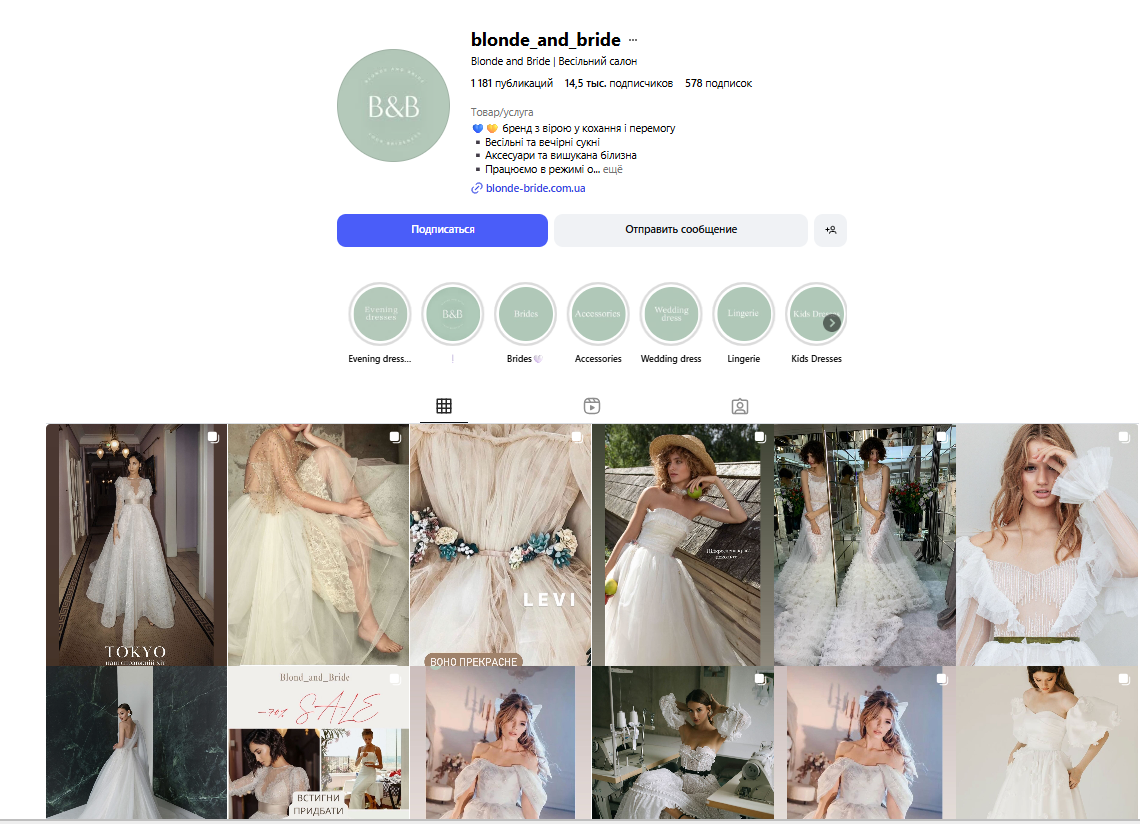Switch to the tagged photos tab
1140x824 pixels.
coord(740,406)
